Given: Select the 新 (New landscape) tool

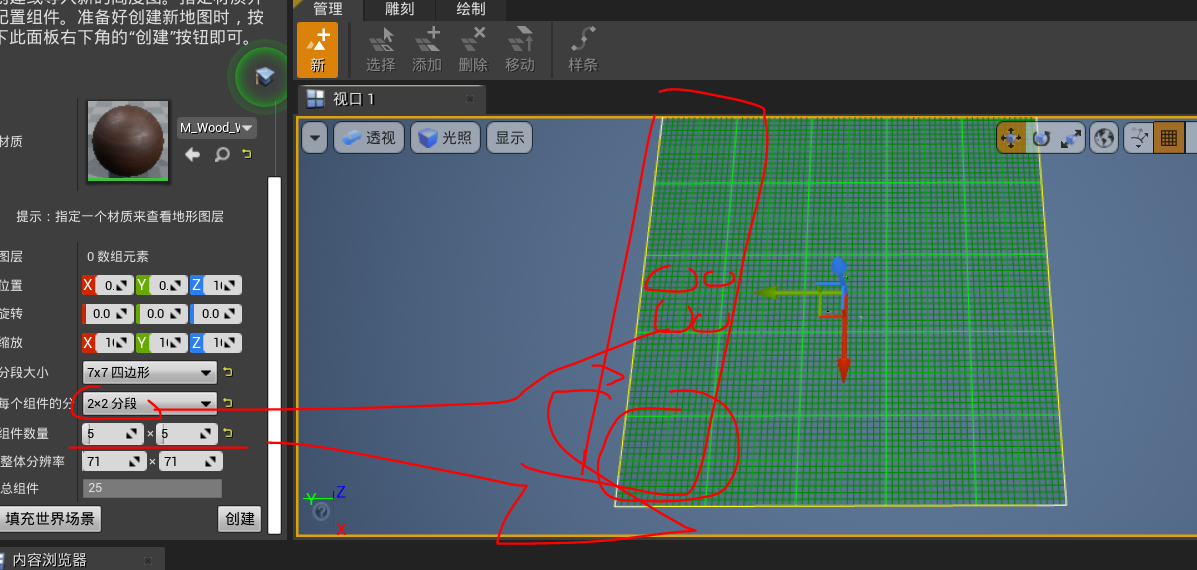Looking at the screenshot, I should click(x=318, y=50).
